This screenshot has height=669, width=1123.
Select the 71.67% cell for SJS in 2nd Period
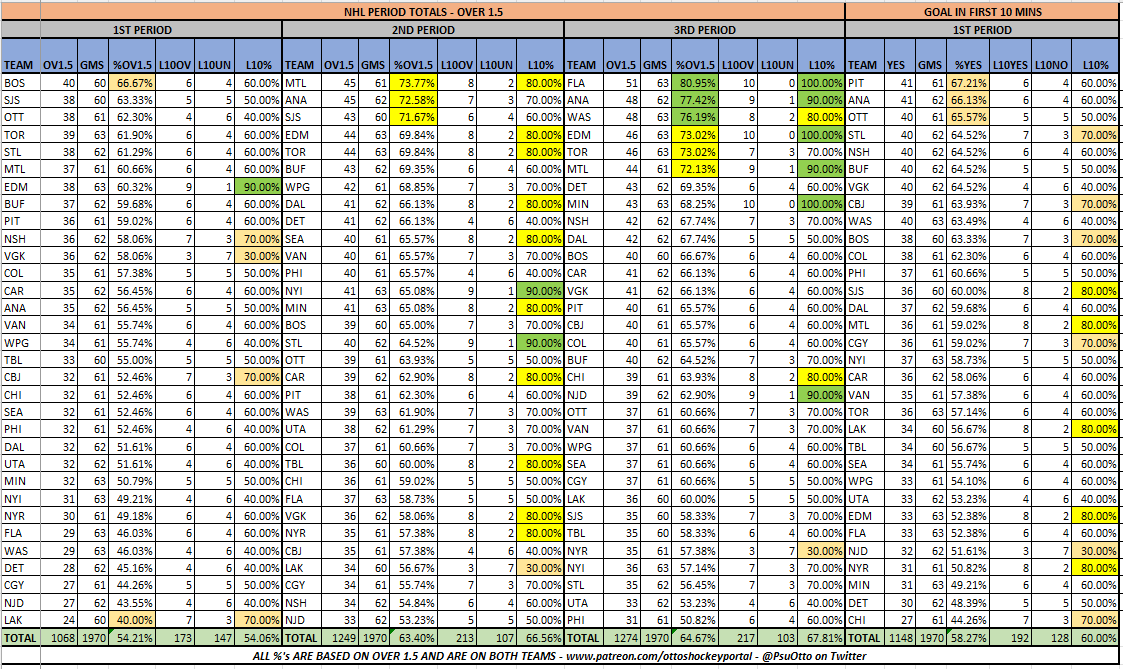tap(415, 117)
